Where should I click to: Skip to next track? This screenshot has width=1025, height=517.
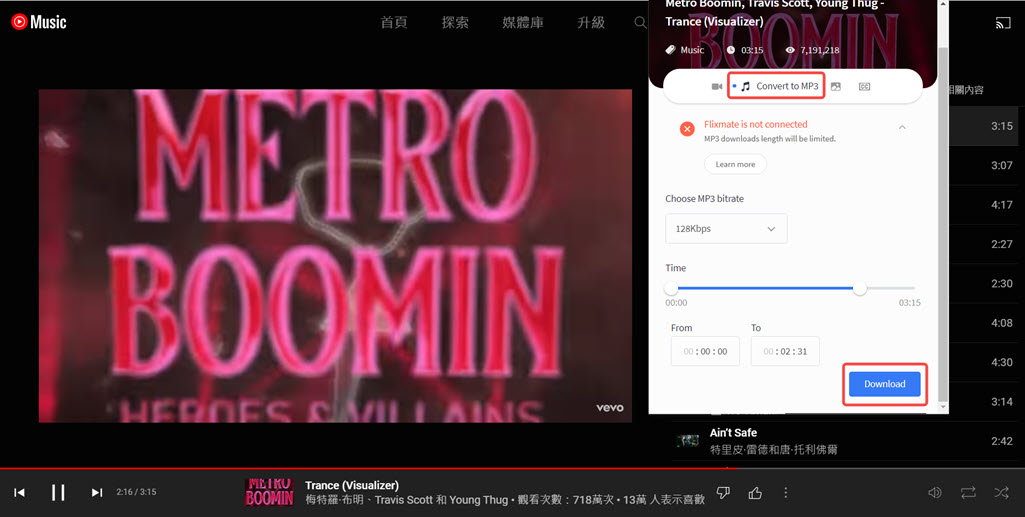[97, 492]
